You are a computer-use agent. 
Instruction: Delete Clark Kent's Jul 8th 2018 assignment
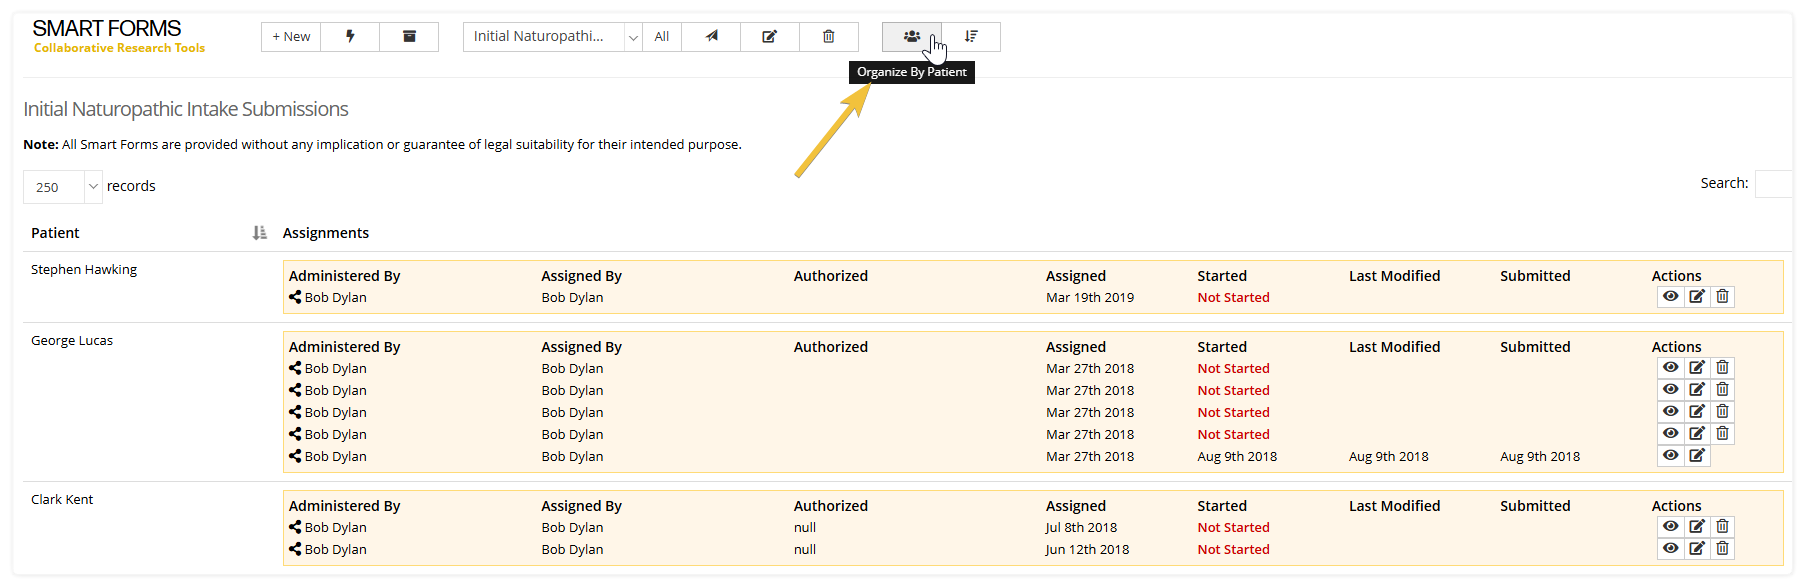click(1722, 527)
